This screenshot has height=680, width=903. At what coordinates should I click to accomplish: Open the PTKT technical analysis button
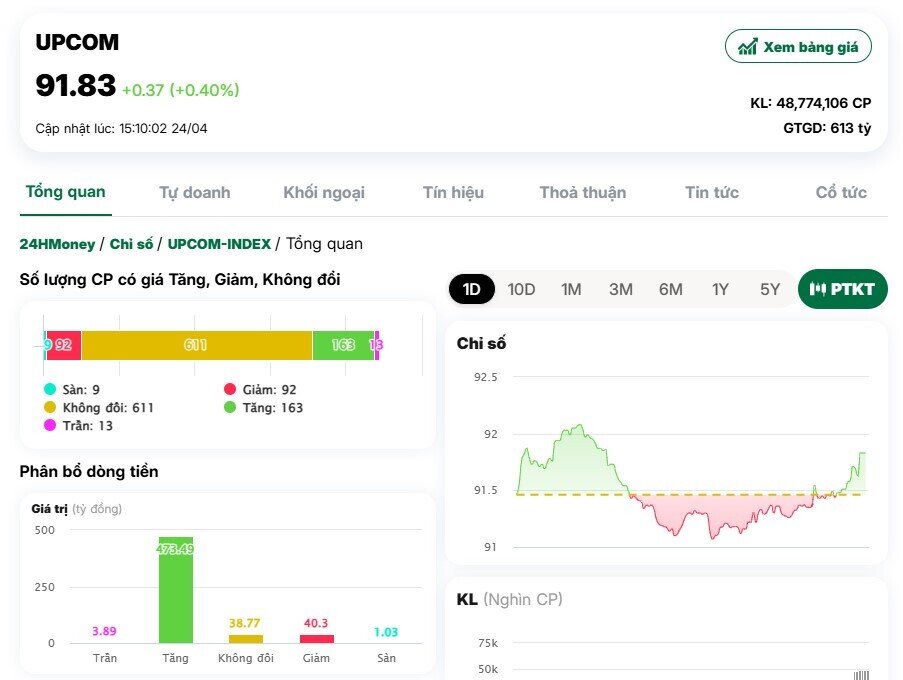coord(843,288)
